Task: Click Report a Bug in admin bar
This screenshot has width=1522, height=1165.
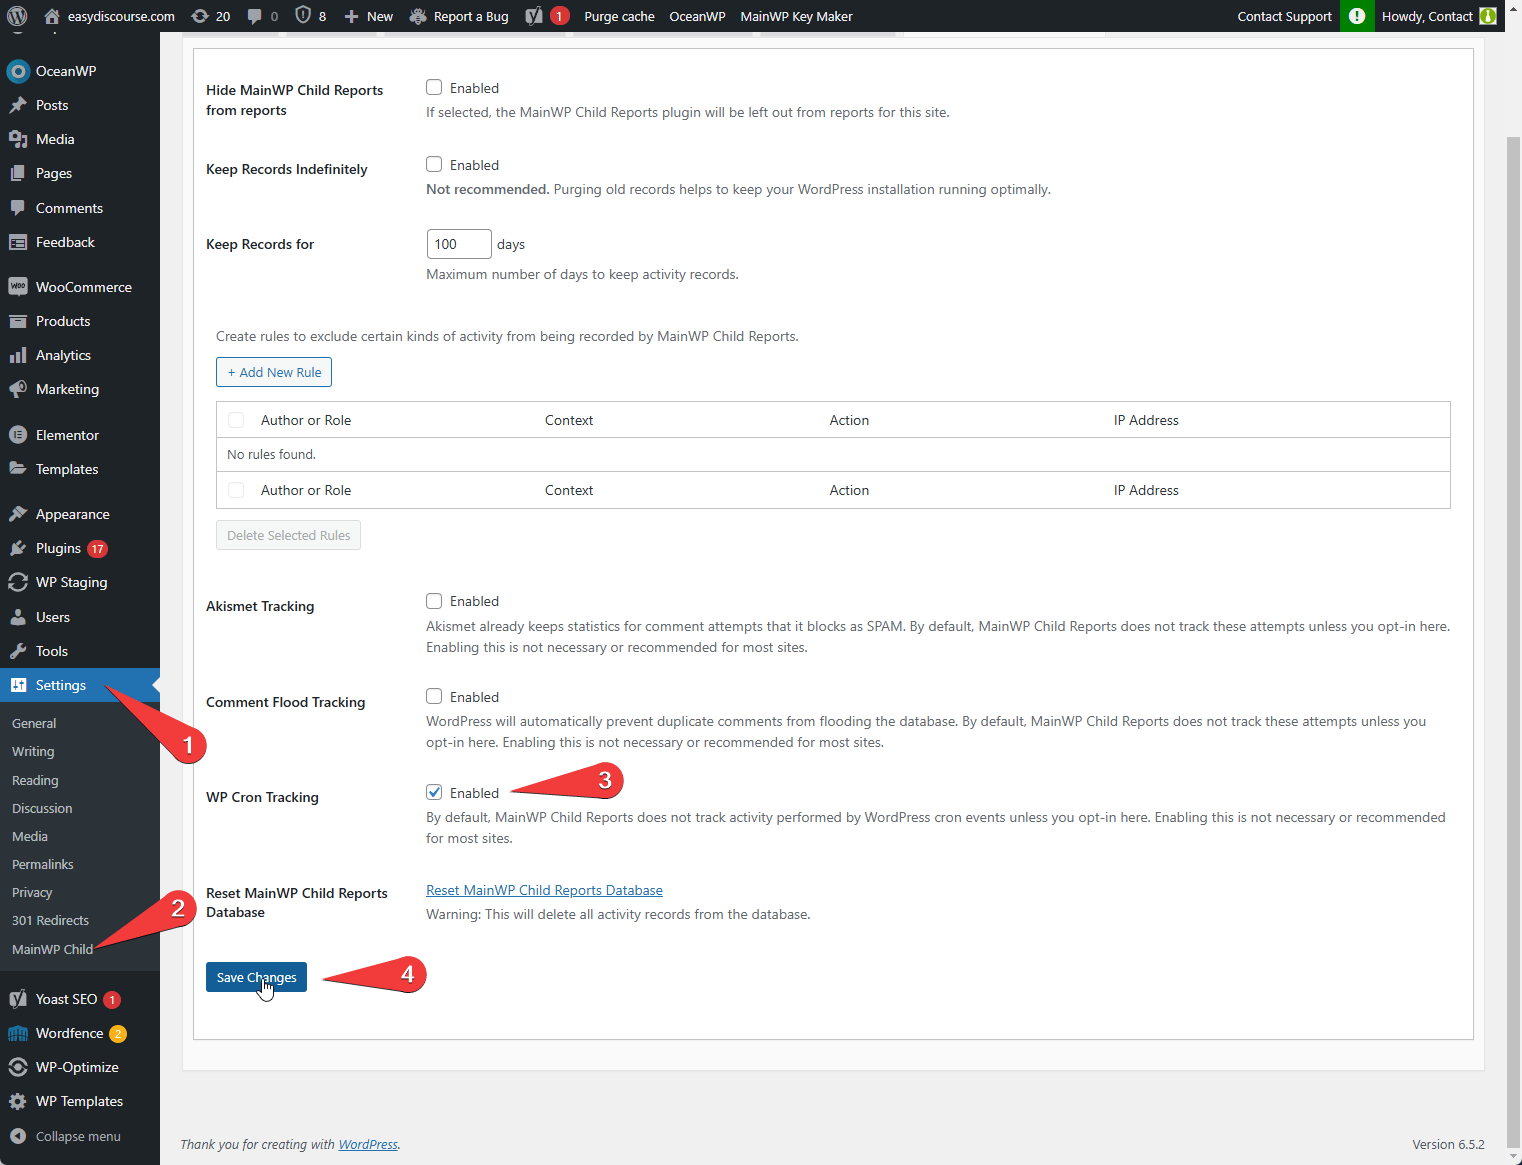Action: 459,16
